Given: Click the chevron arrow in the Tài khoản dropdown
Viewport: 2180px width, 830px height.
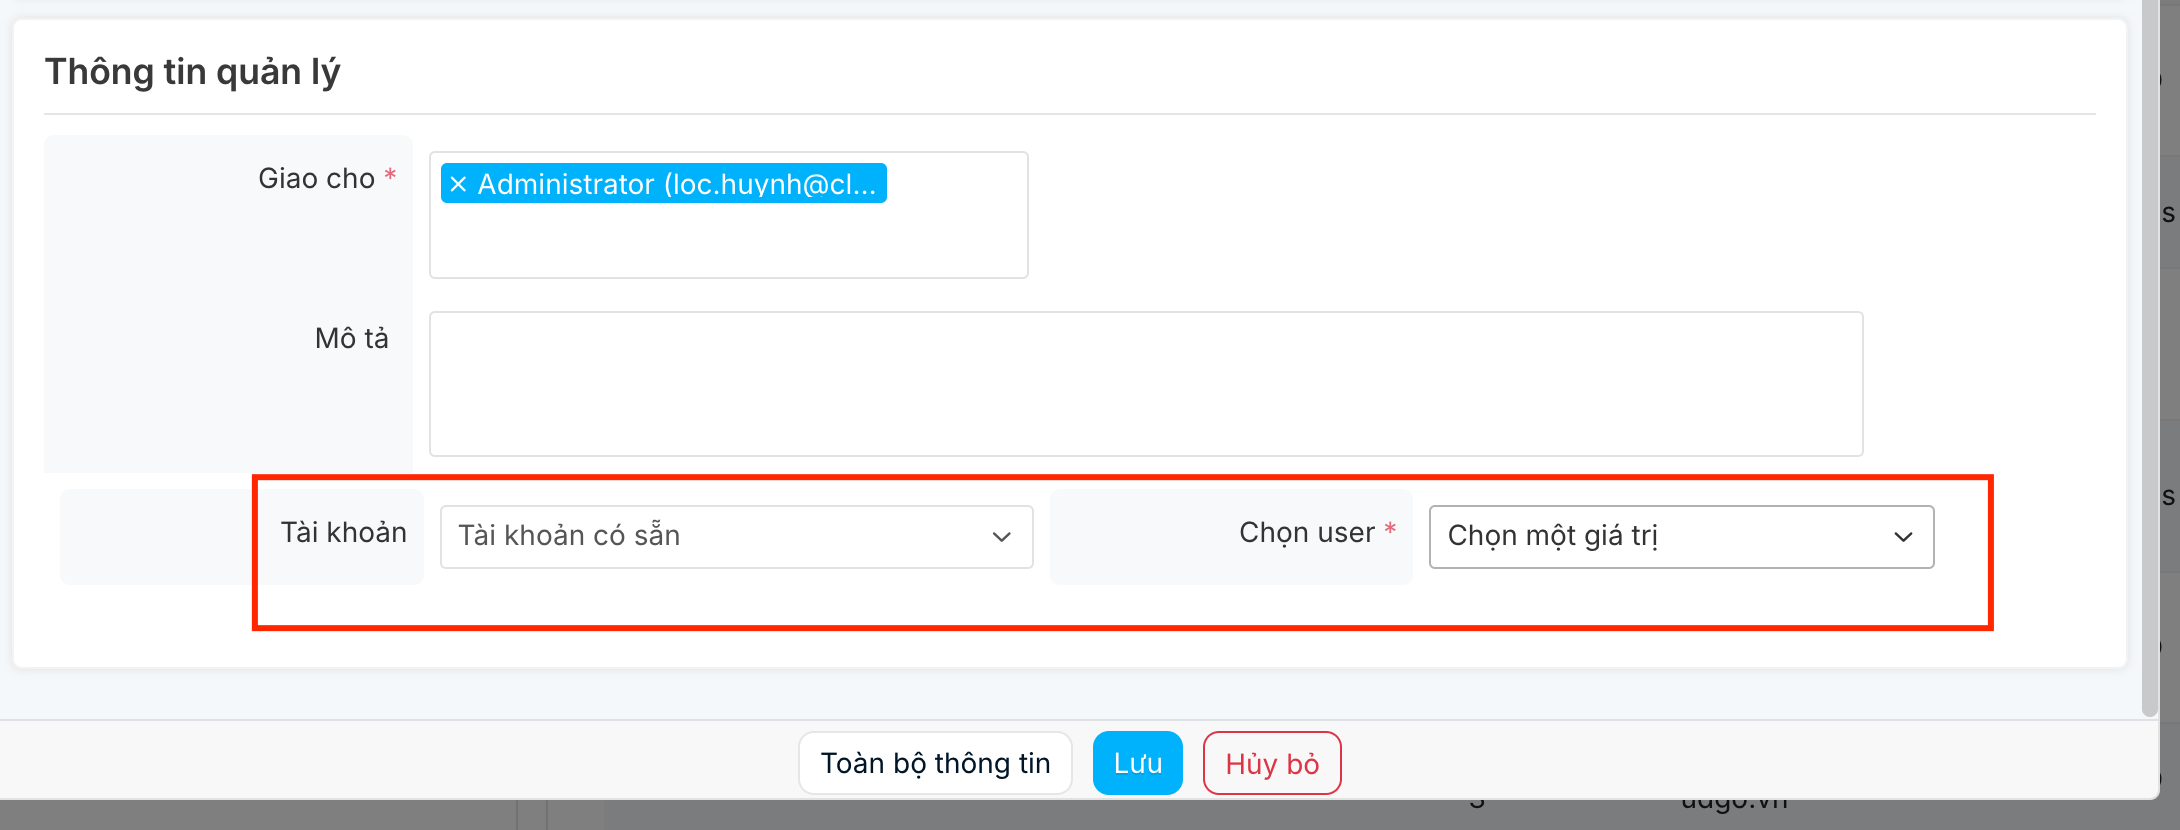Looking at the screenshot, I should point(1001,537).
